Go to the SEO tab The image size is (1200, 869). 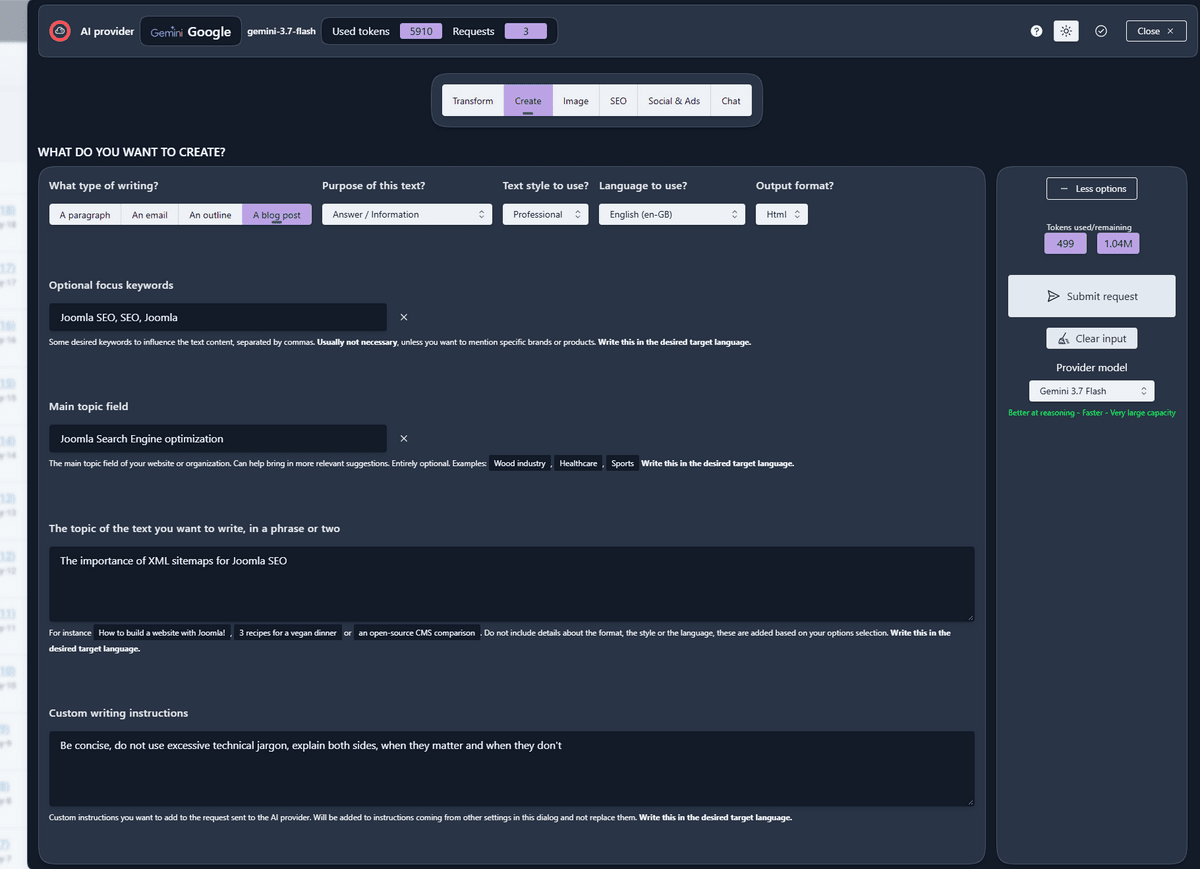tap(619, 101)
